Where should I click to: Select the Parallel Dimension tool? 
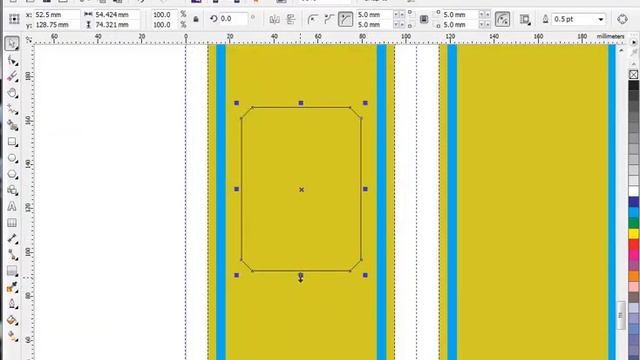pos(12,238)
